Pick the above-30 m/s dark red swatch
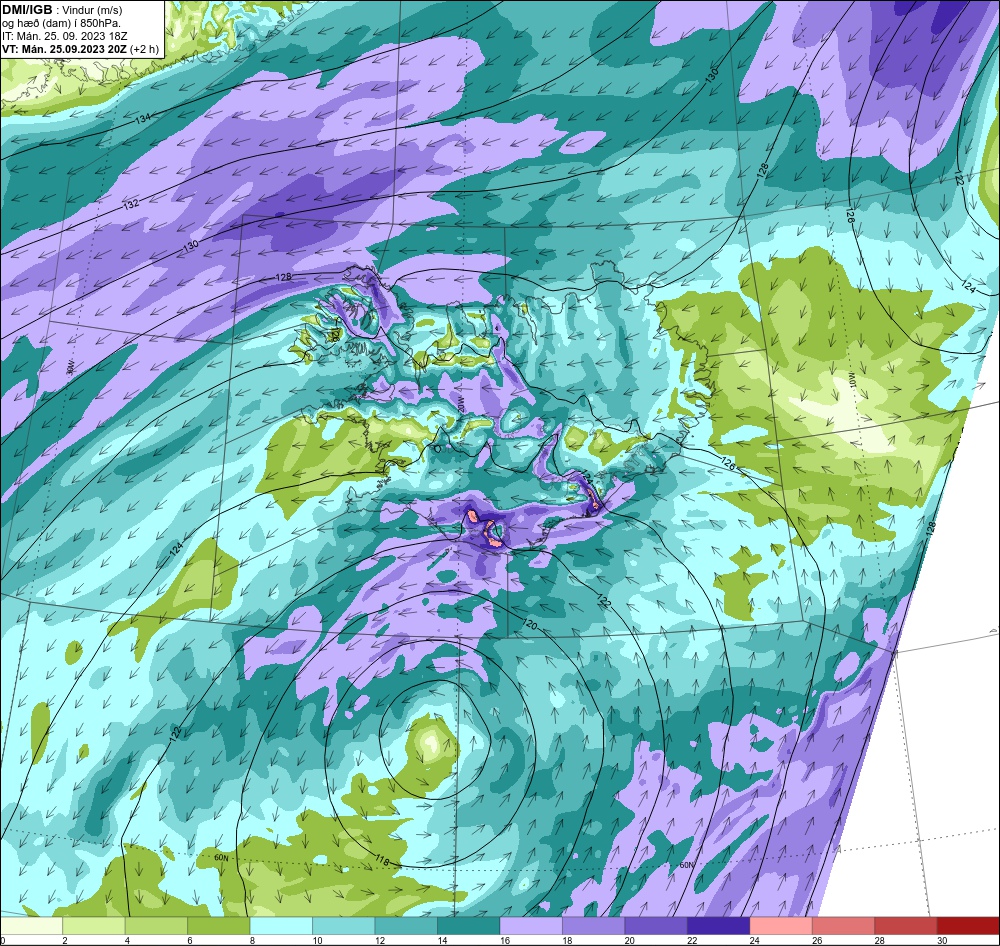The height and width of the screenshot is (946, 1000). pyautogui.click(x=969, y=926)
